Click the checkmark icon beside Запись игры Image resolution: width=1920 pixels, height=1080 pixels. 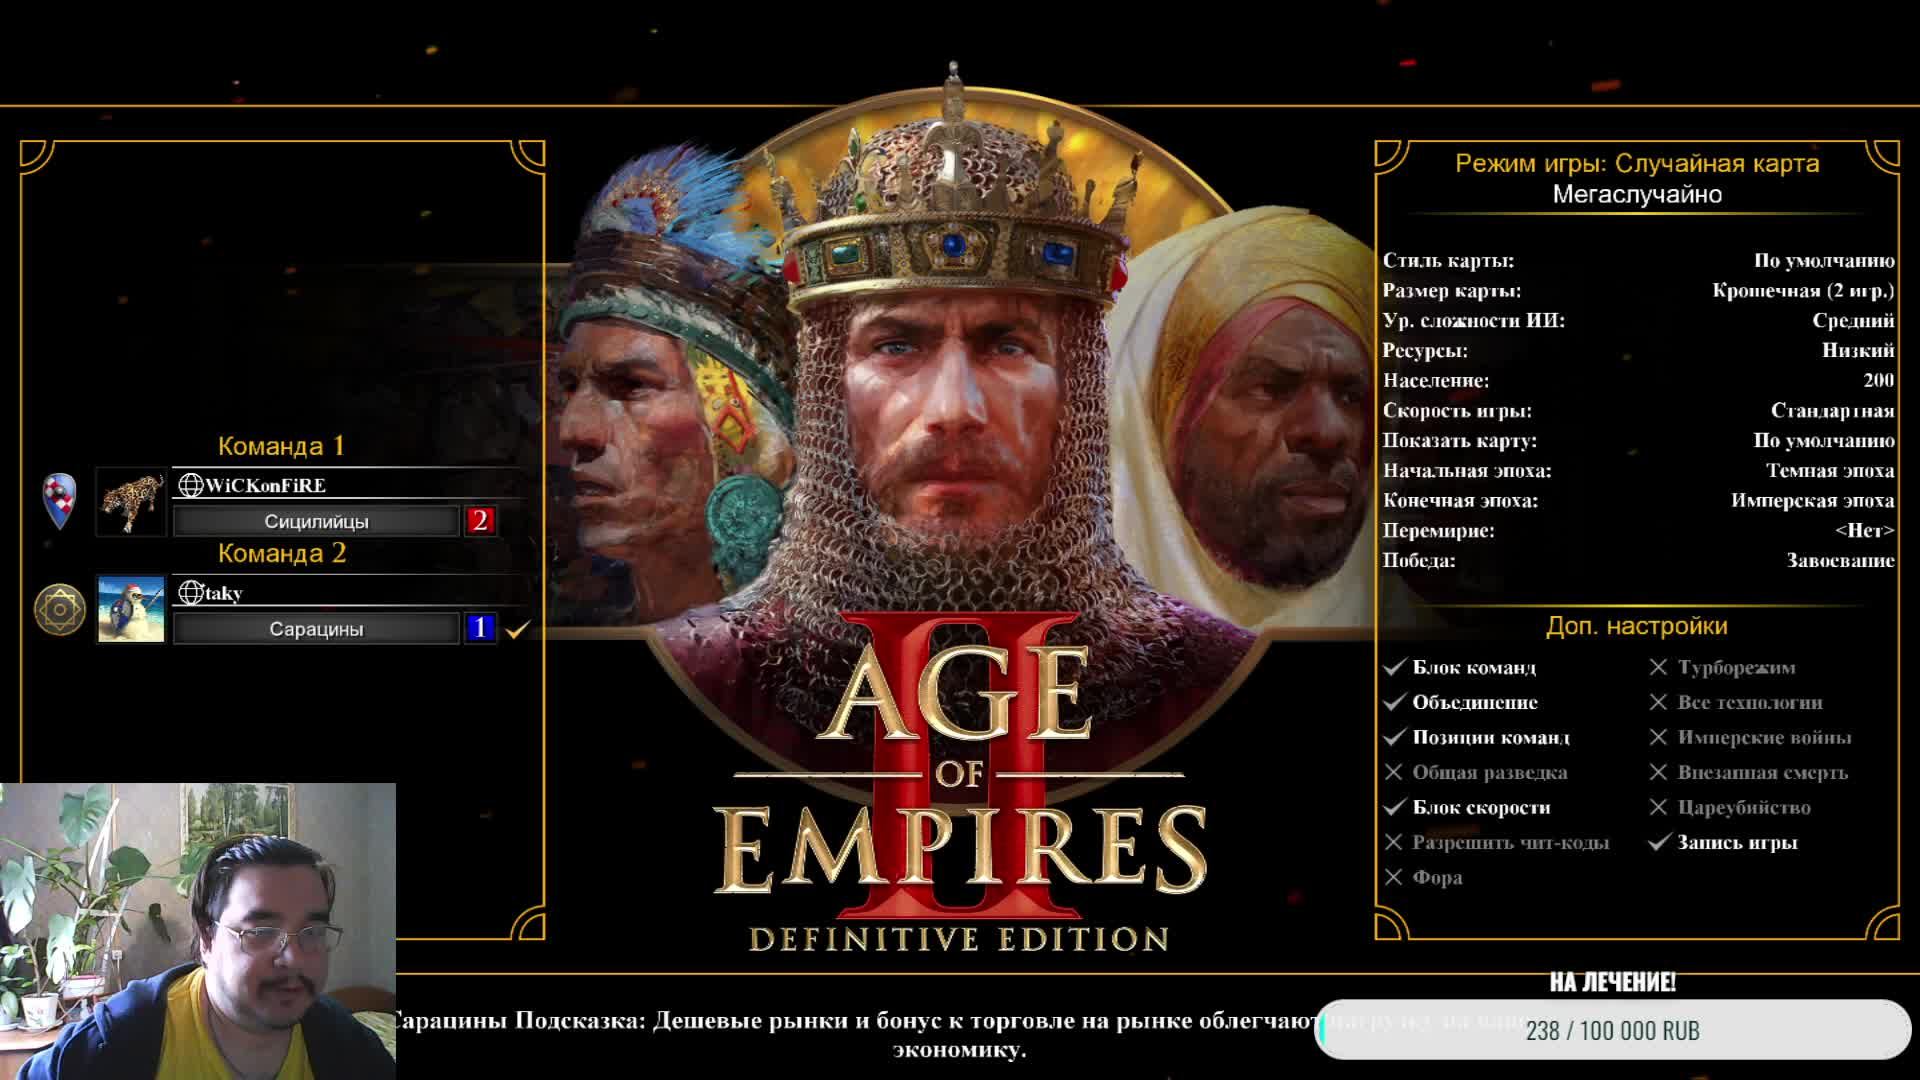(x=1659, y=842)
